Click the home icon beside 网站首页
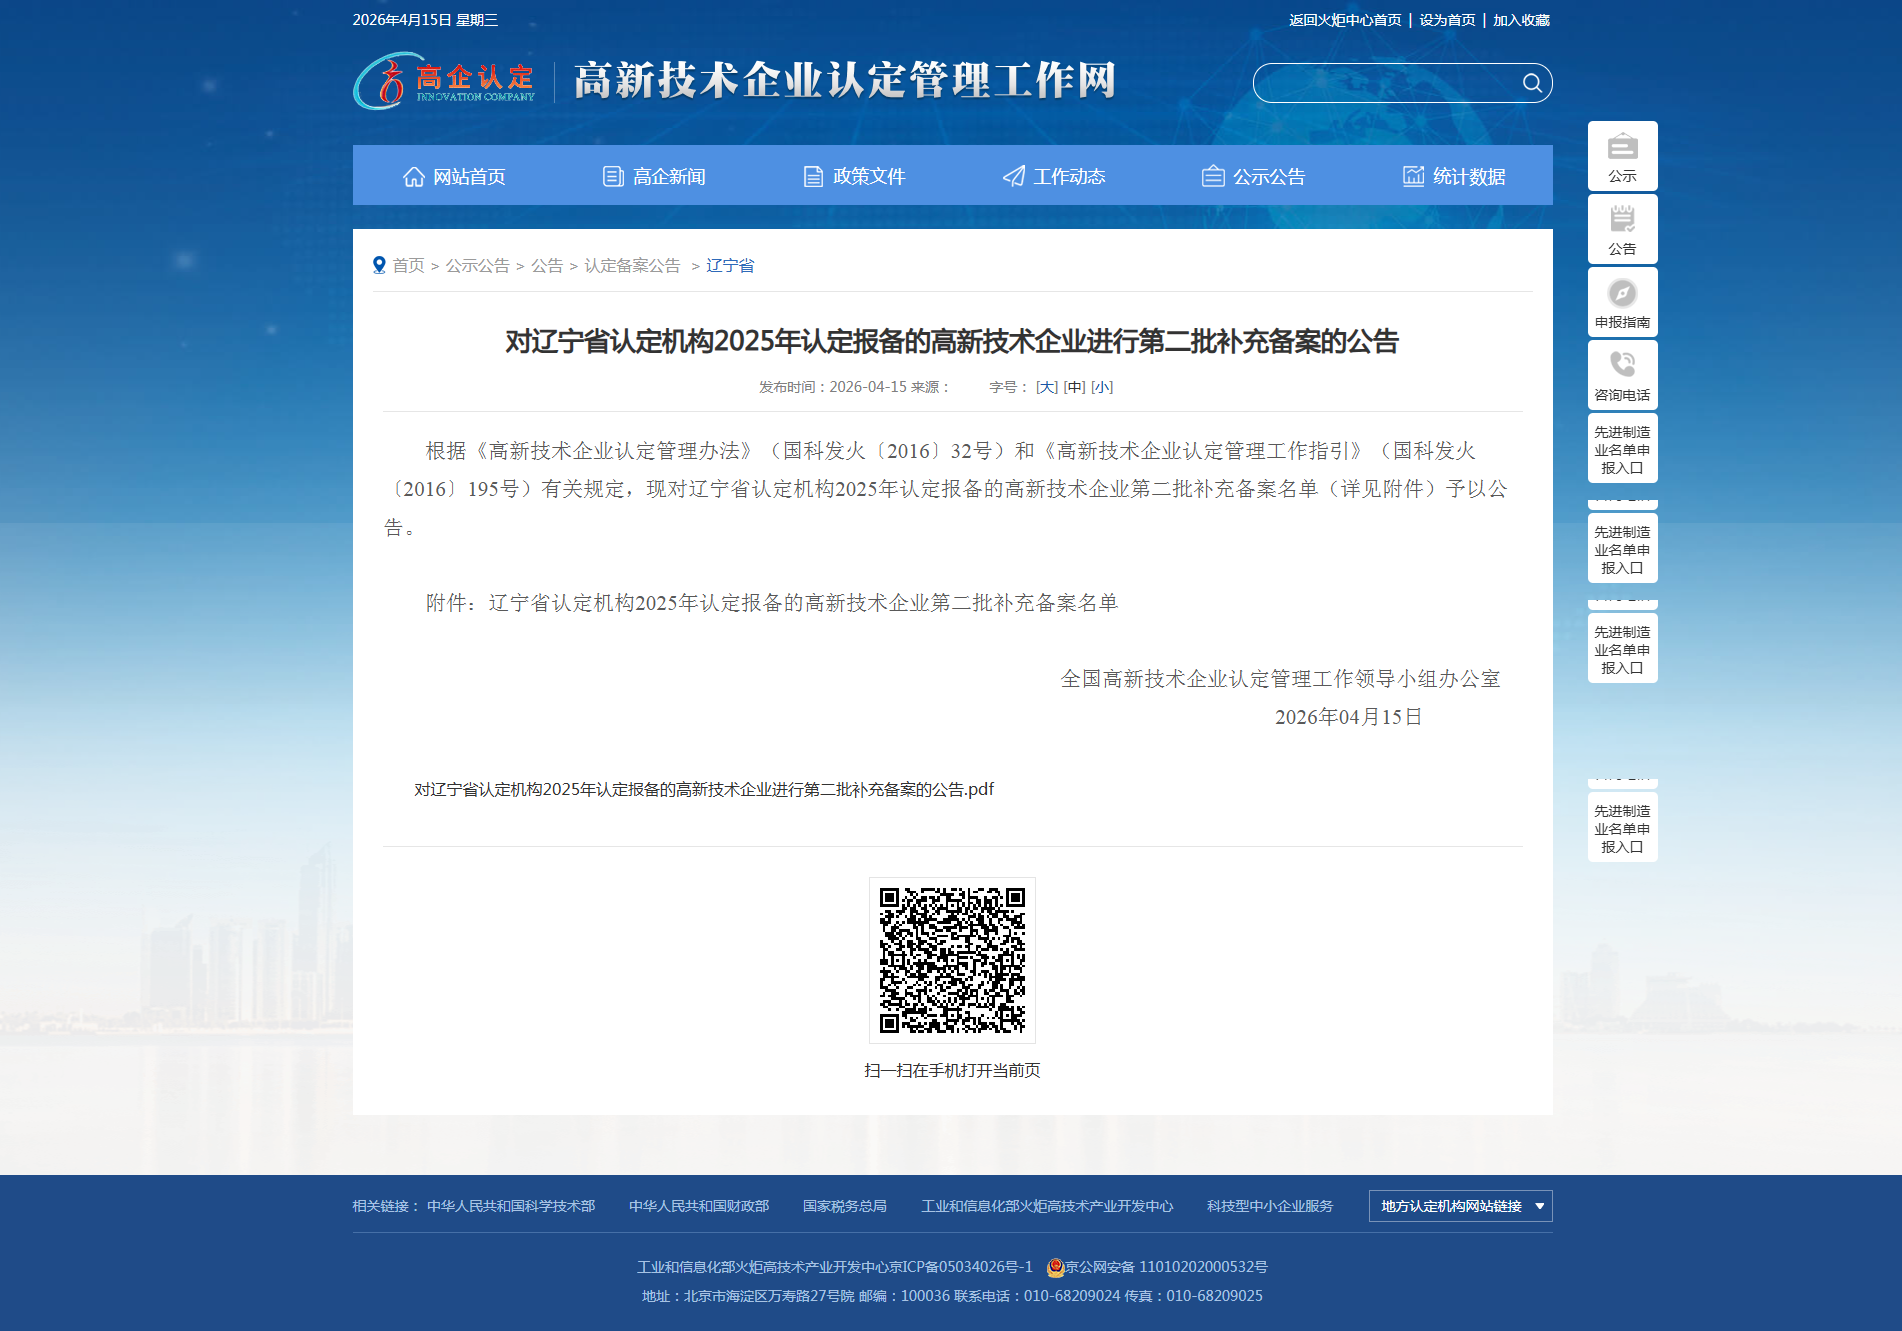Image resolution: width=1902 pixels, height=1331 pixels. click(x=414, y=177)
